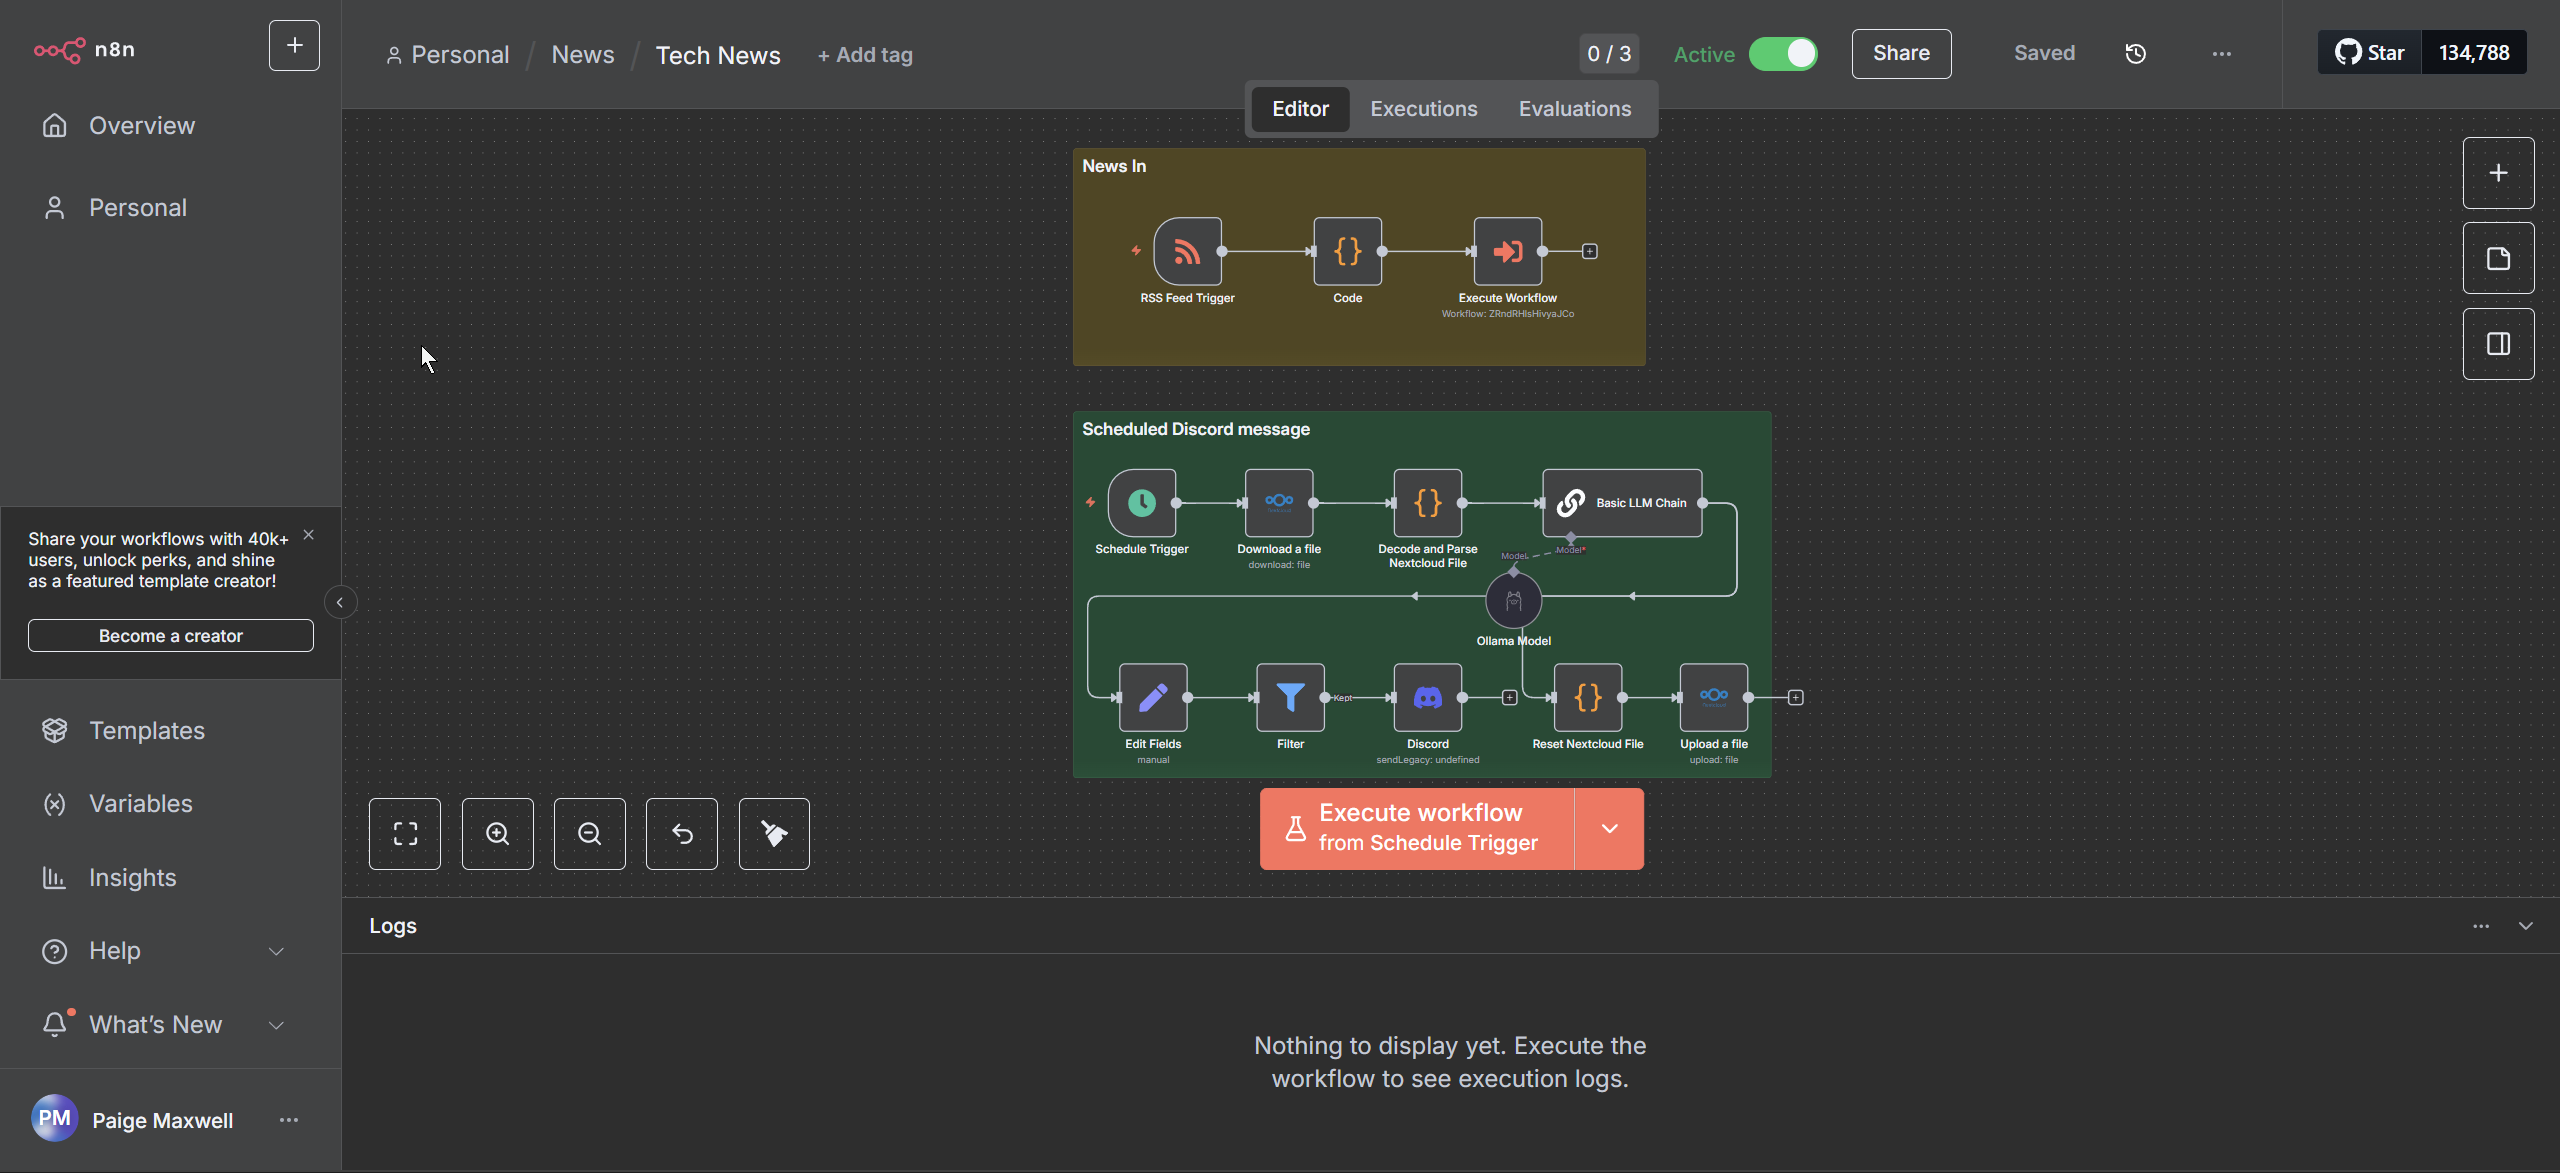The width and height of the screenshot is (2560, 1173).
Task: Click the RSS Feed Trigger node icon
Action: click(x=1187, y=251)
